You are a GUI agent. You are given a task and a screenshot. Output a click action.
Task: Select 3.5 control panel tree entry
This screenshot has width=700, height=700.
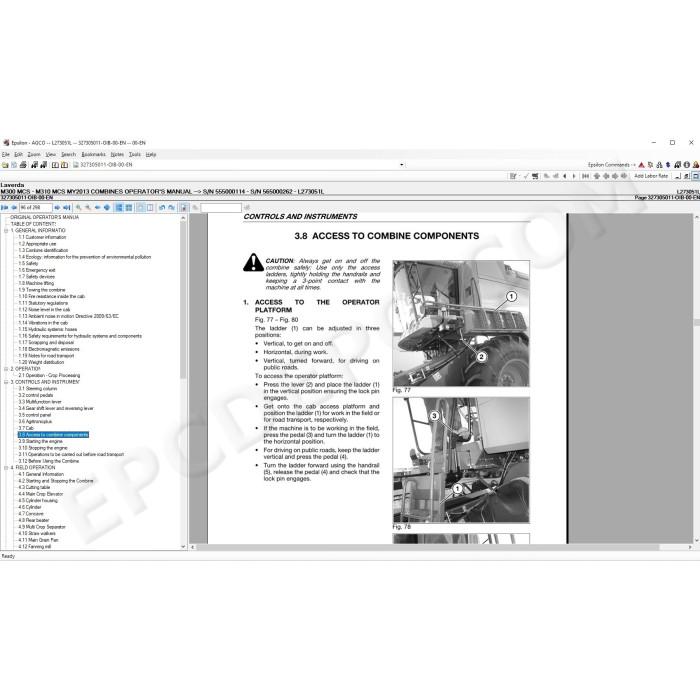pyautogui.click(x=35, y=415)
